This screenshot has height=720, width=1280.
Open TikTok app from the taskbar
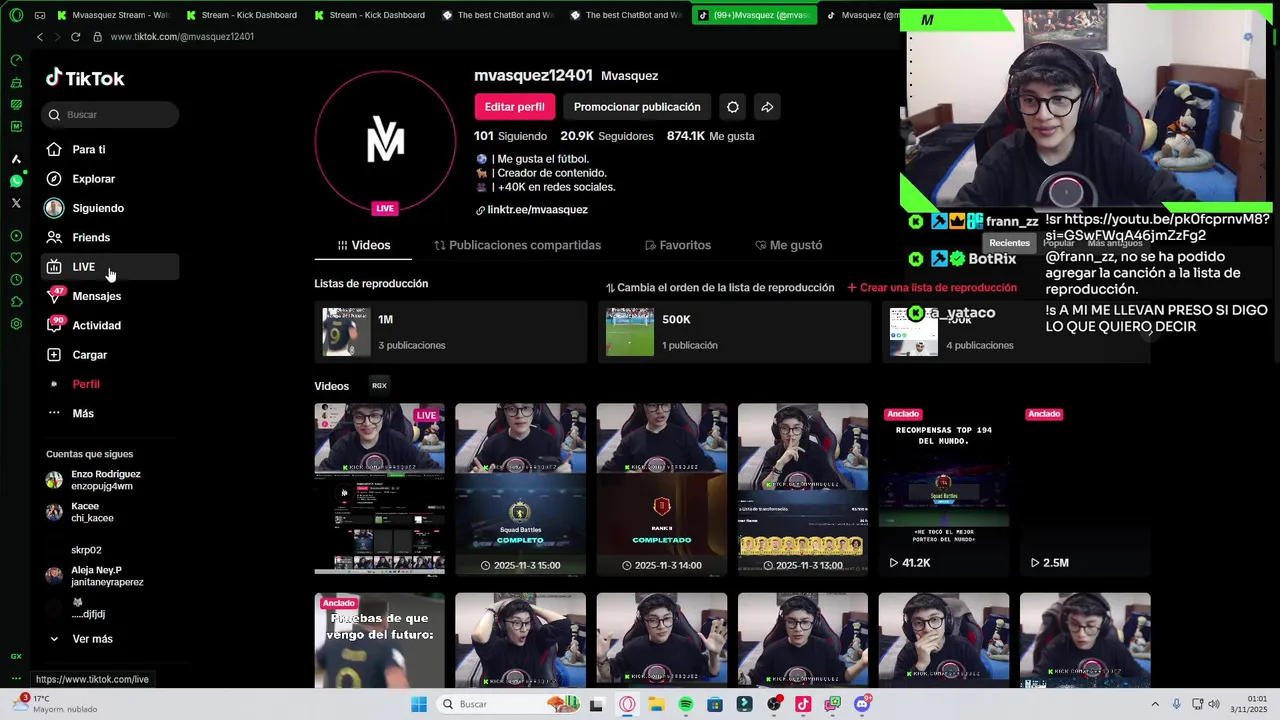tap(803, 704)
